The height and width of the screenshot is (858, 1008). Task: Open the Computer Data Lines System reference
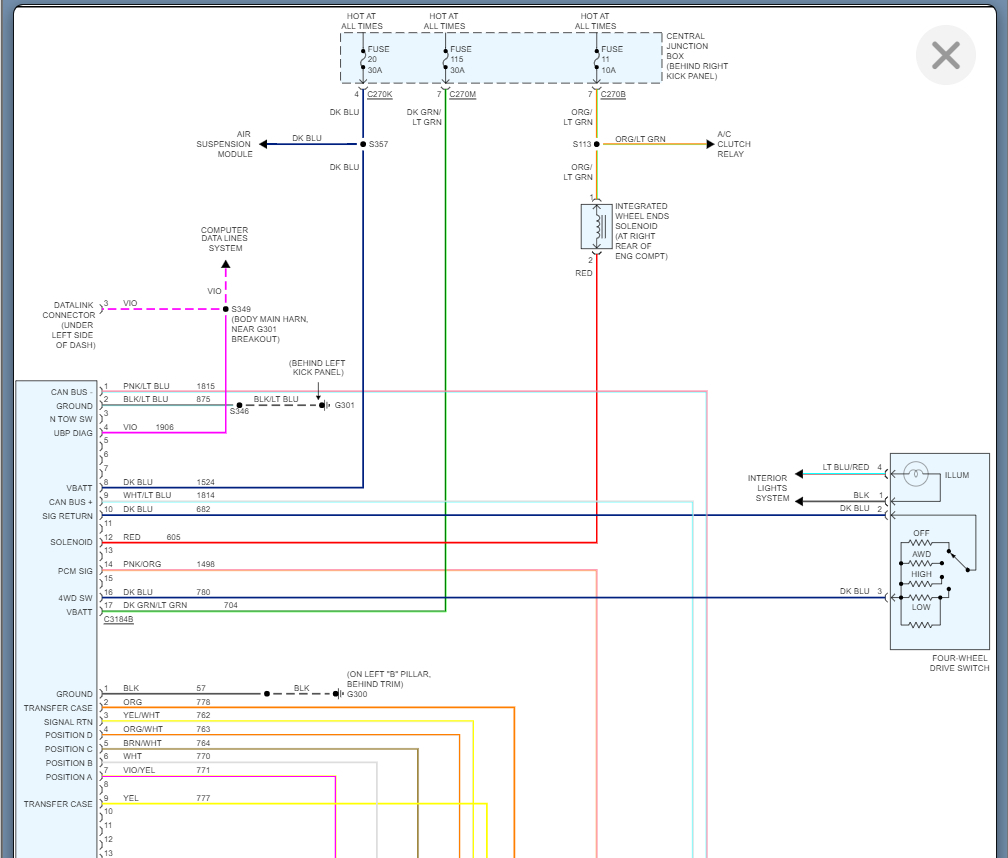click(x=224, y=239)
